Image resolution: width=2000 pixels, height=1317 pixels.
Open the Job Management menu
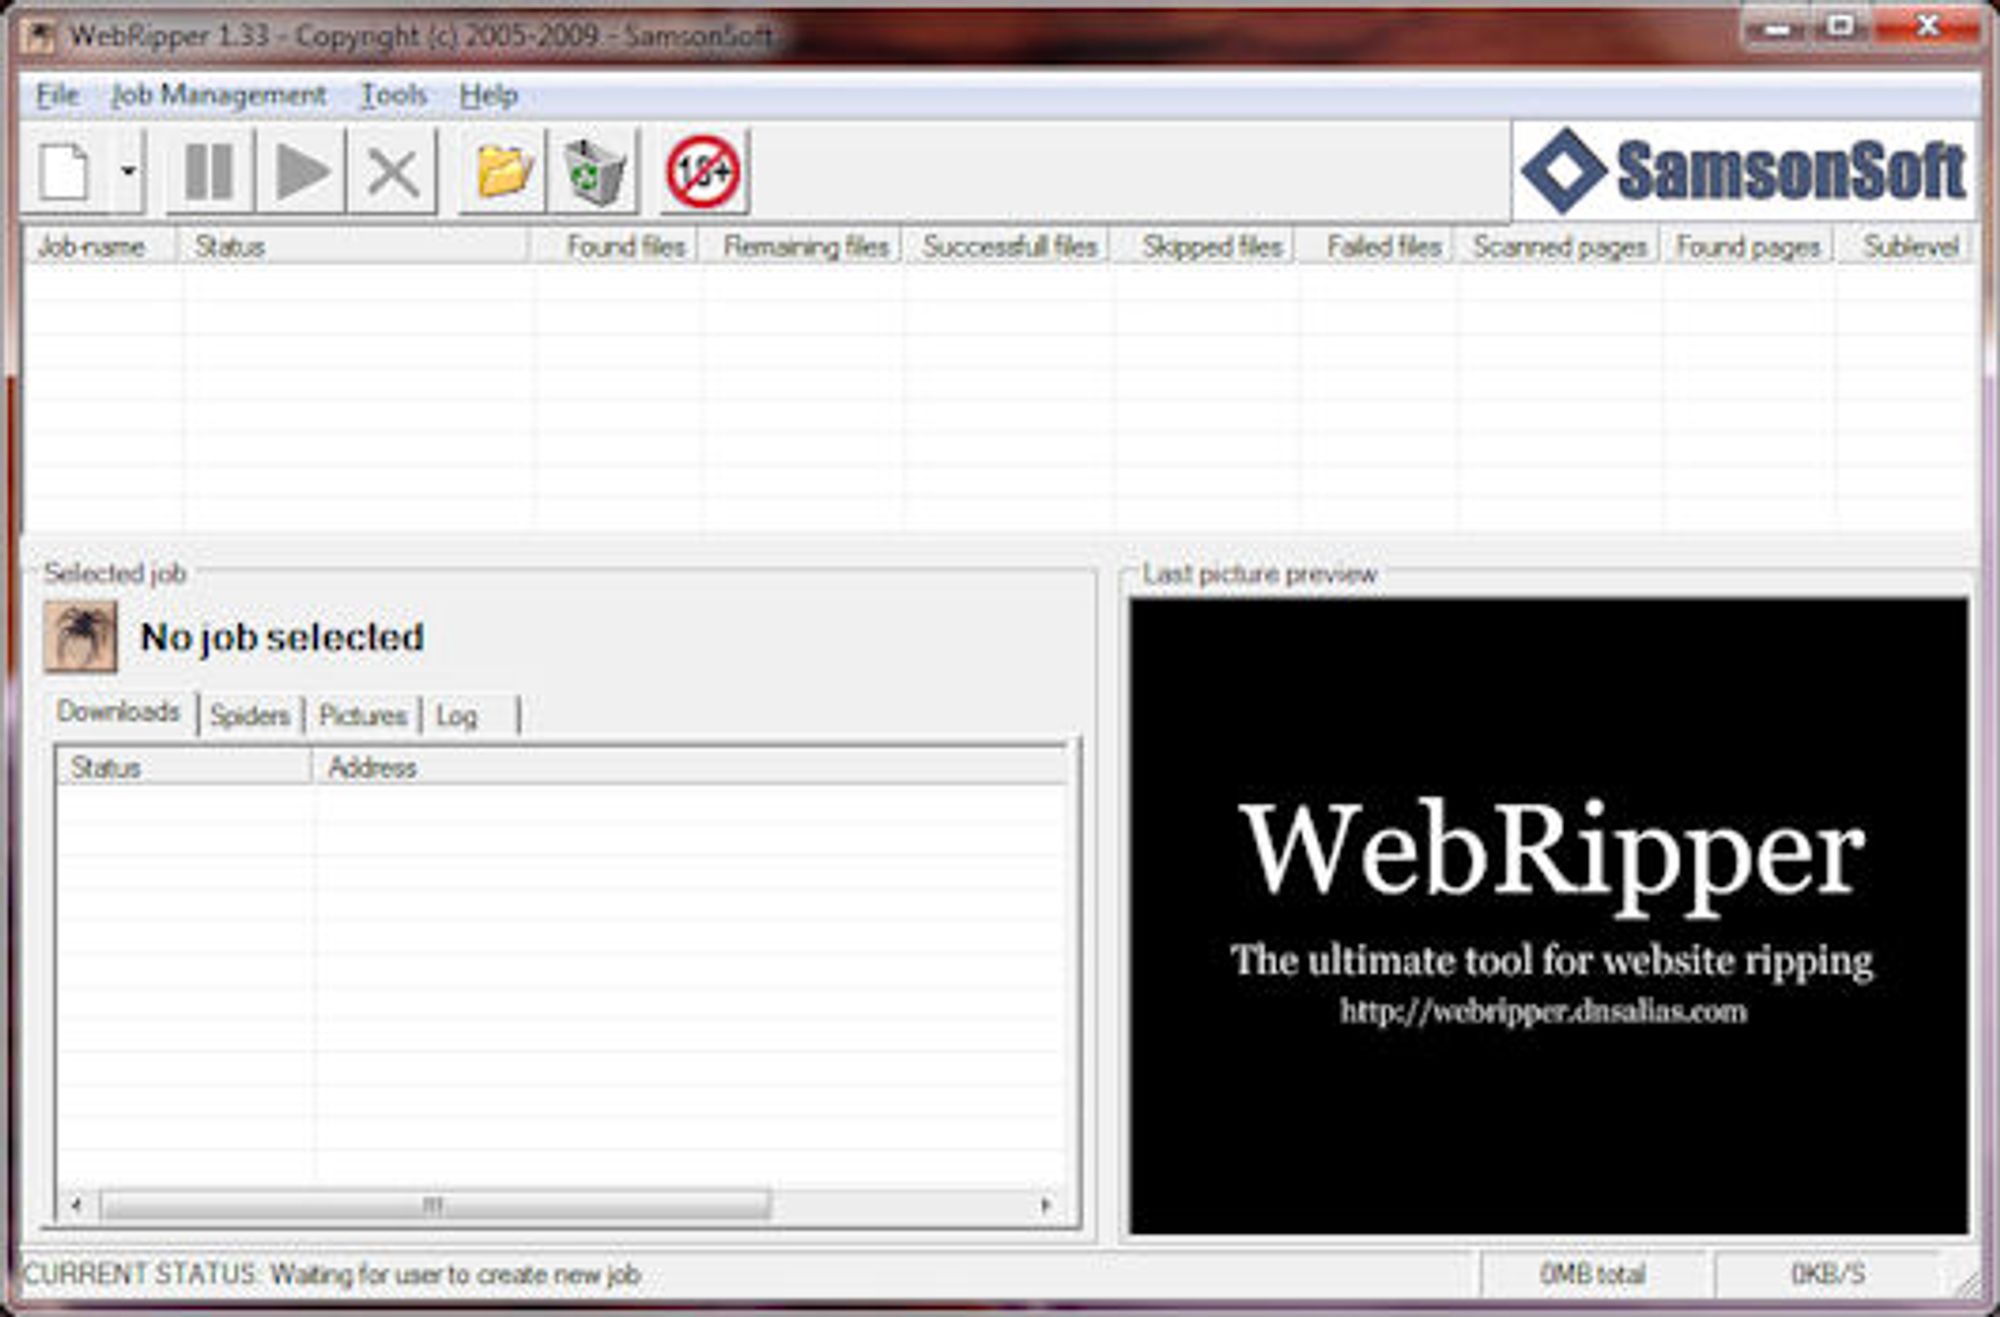coord(218,95)
